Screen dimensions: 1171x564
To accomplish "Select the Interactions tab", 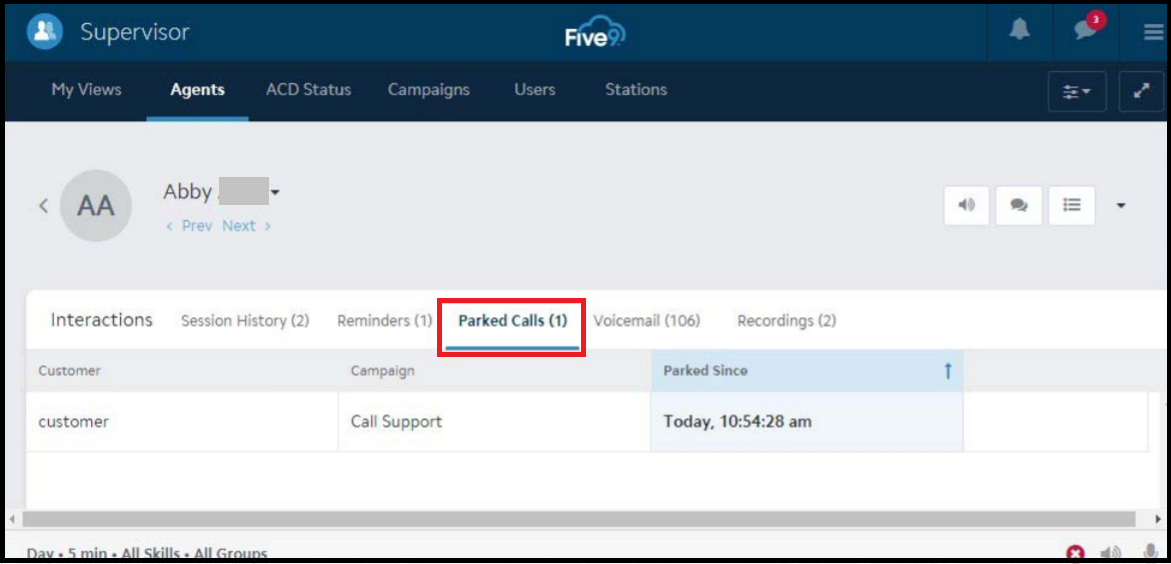I will click(x=102, y=320).
